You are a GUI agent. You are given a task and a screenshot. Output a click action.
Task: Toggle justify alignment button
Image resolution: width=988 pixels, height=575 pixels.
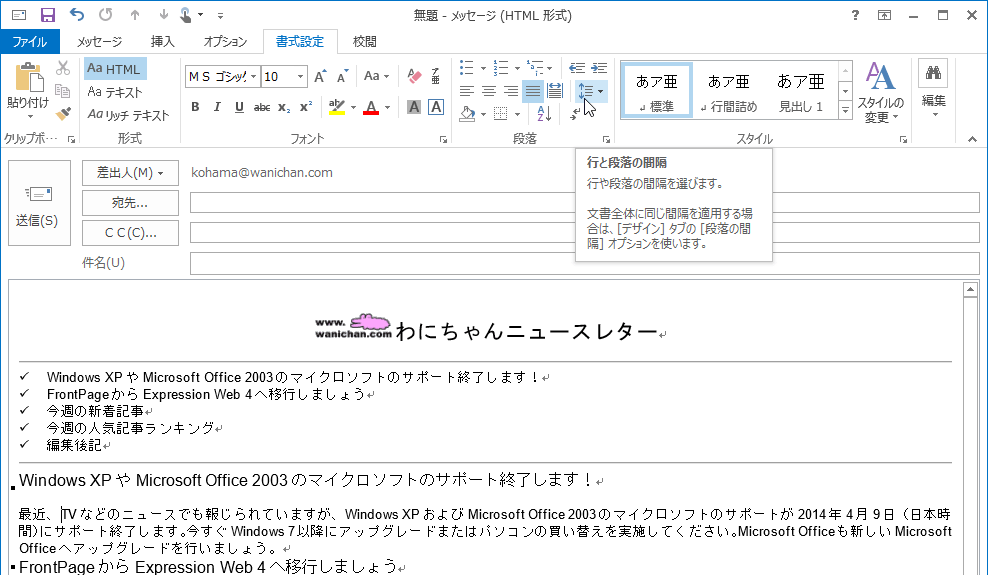pos(533,91)
